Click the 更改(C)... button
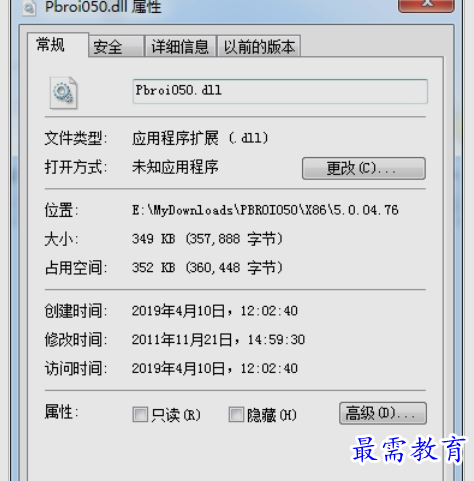The height and width of the screenshot is (481, 474). (364, 168)
